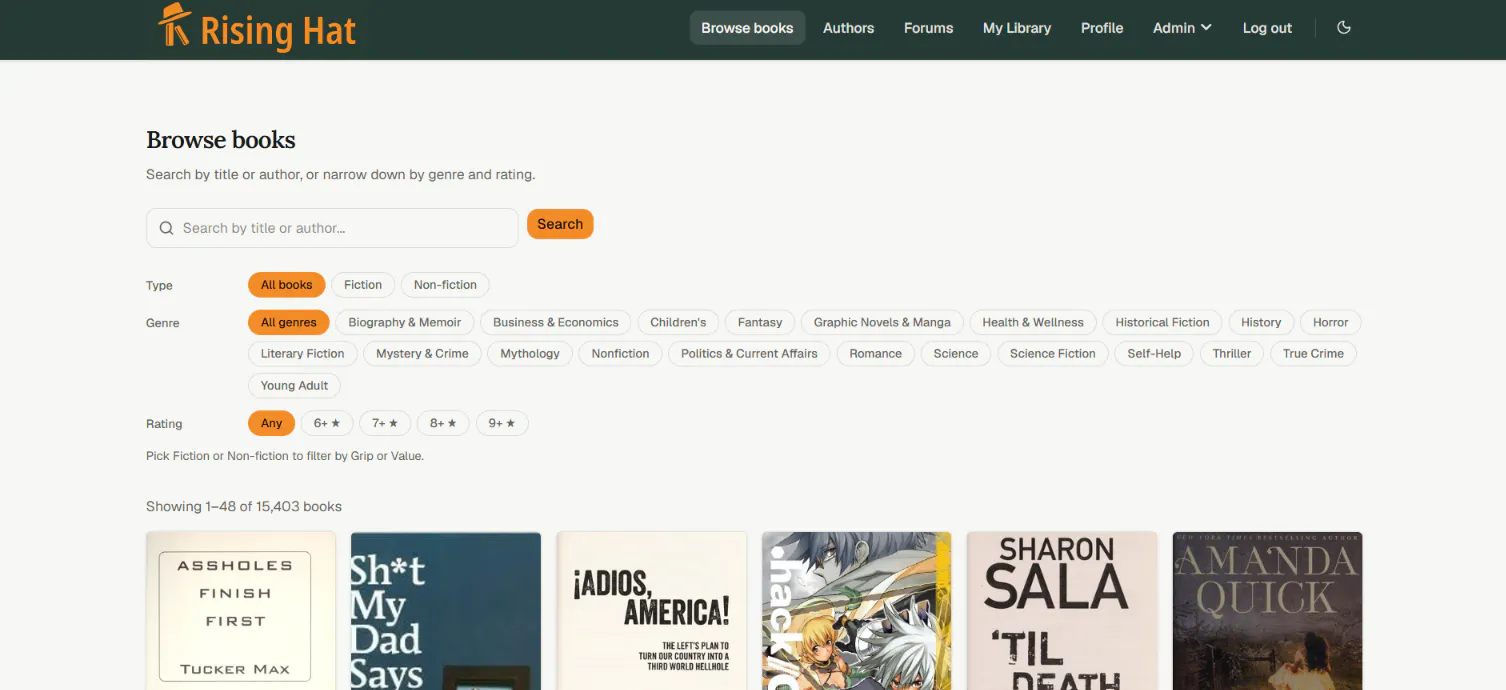This screenshot has height=690, width=1506.
Task: Set rating filter to 9+ stars
Action: 502,423
